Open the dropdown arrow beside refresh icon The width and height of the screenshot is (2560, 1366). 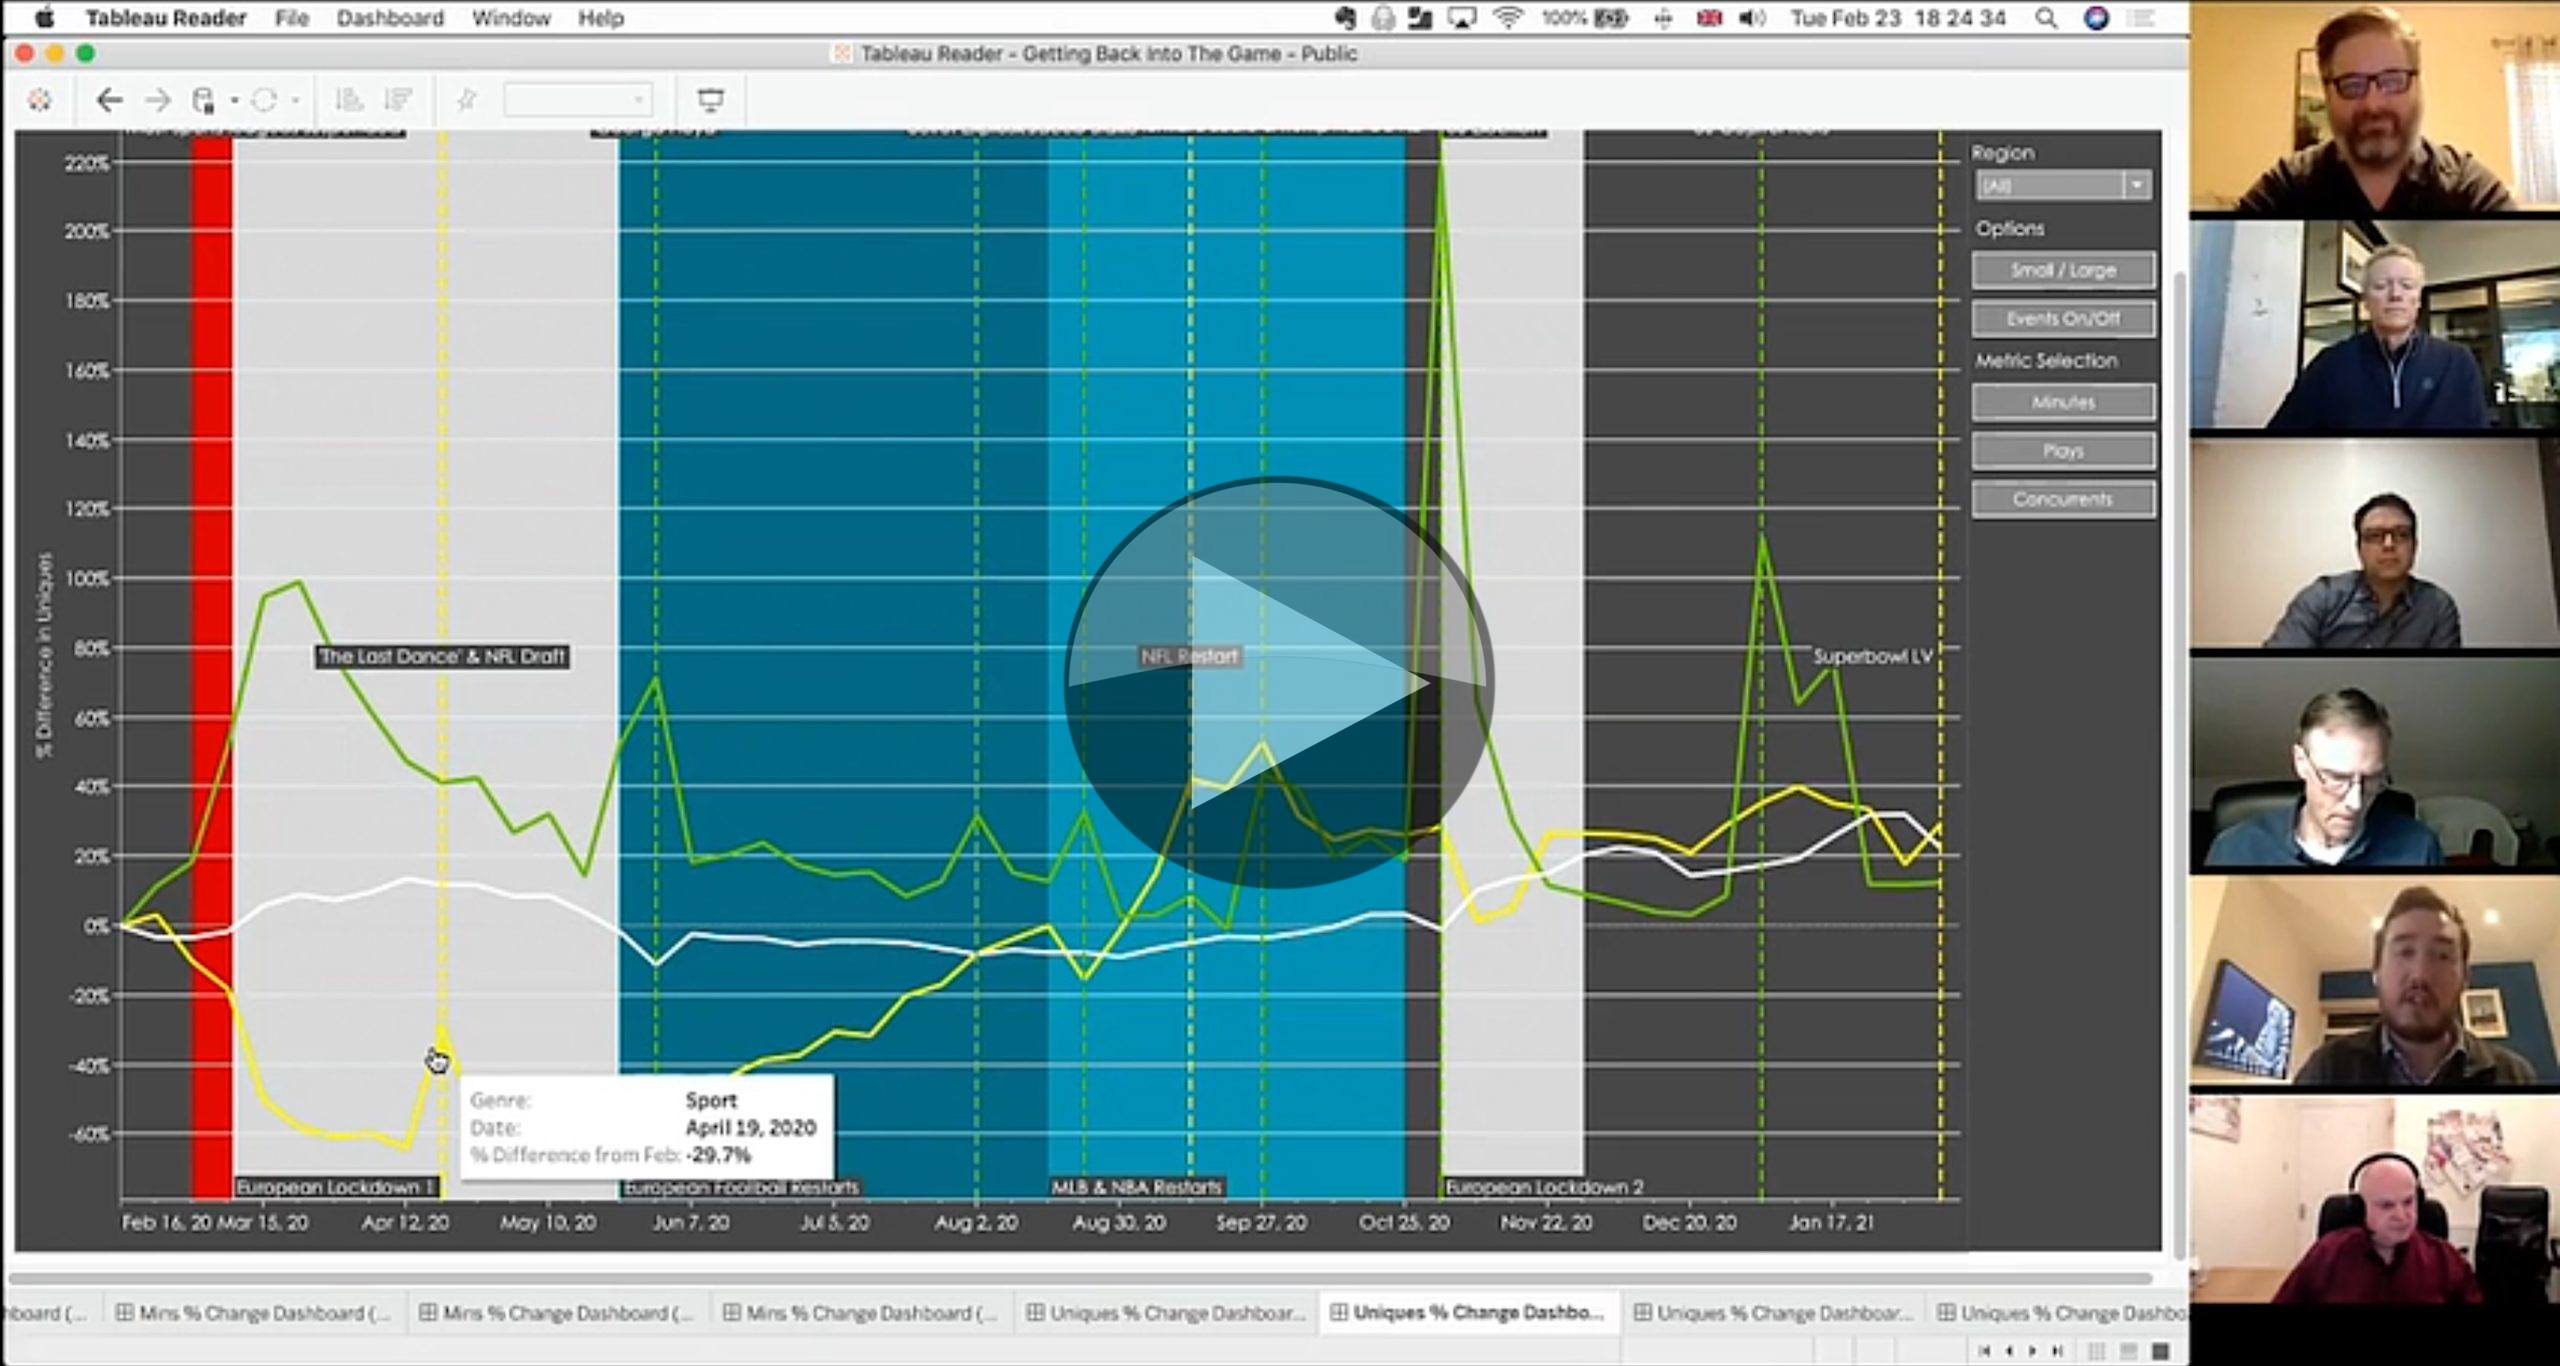tap(295, 100)
